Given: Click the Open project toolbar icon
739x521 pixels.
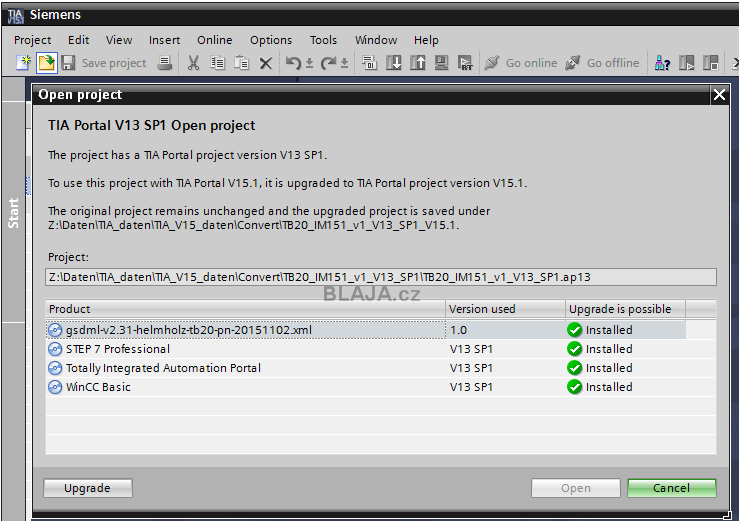Looking at the screenshot, I should [47, 63].
